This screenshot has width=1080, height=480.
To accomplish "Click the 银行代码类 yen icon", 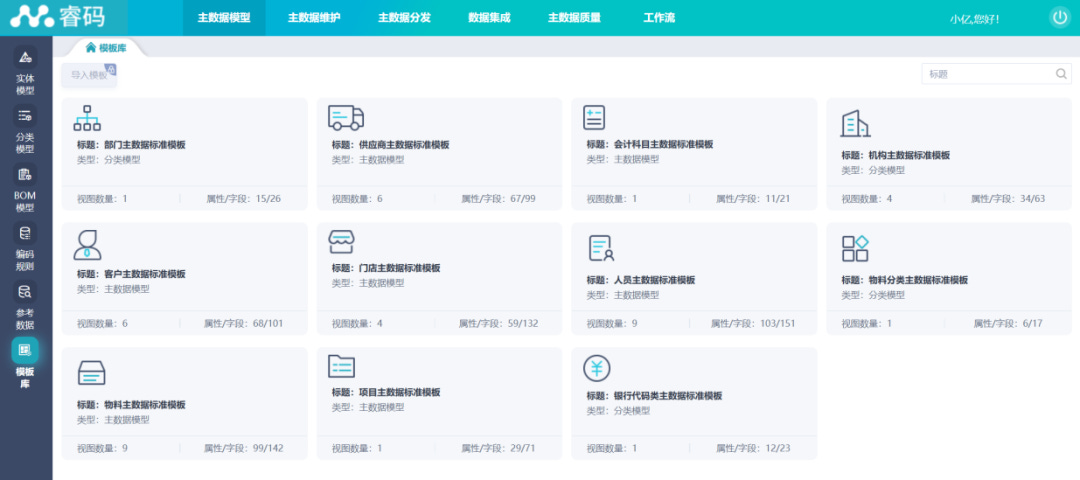I will click(x=596, y=368).
